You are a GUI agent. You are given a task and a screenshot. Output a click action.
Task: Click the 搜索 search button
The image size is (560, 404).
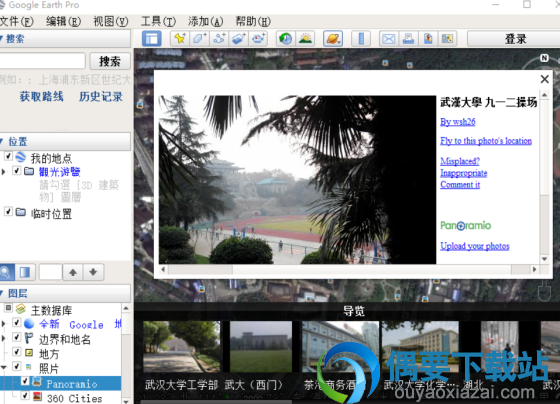[110, 61]
